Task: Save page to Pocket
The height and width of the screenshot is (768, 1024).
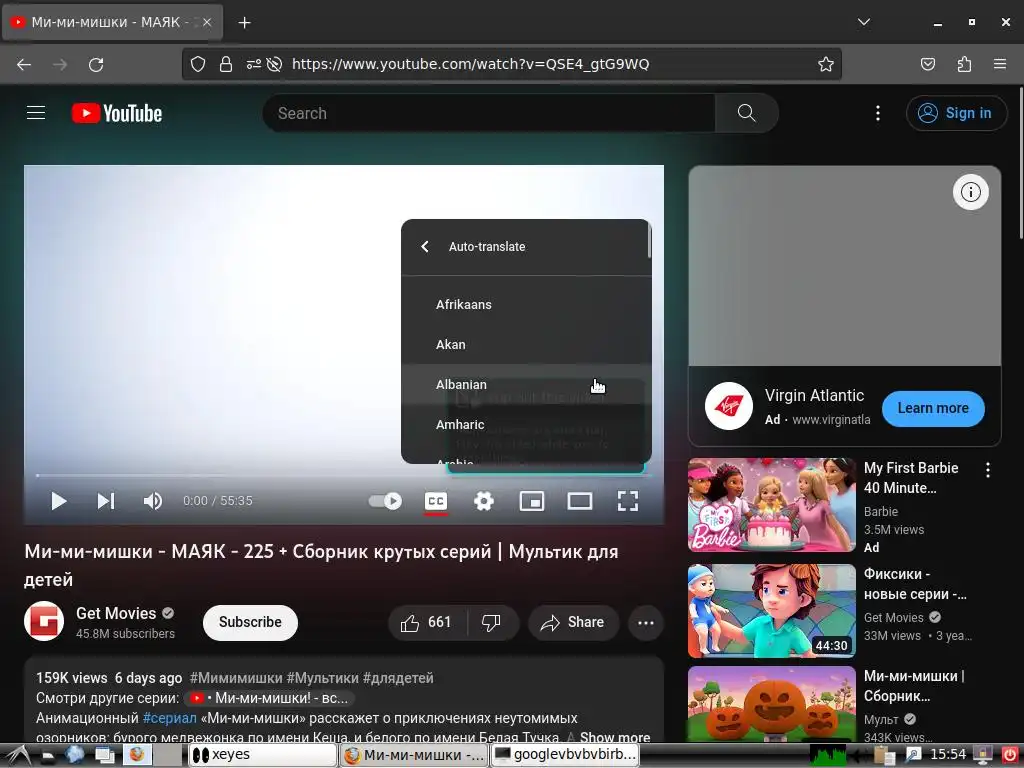Action: point(928,64)
